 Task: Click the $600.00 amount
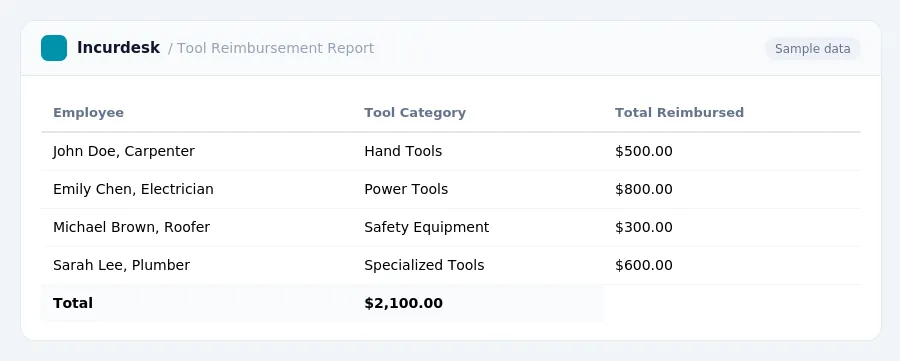tap(643, 265)
